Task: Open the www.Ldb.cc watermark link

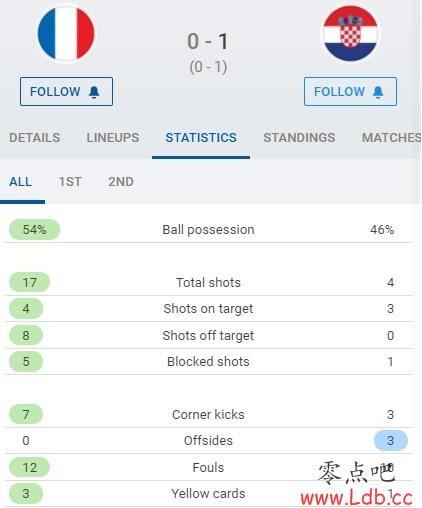Action: pos(356,498)
